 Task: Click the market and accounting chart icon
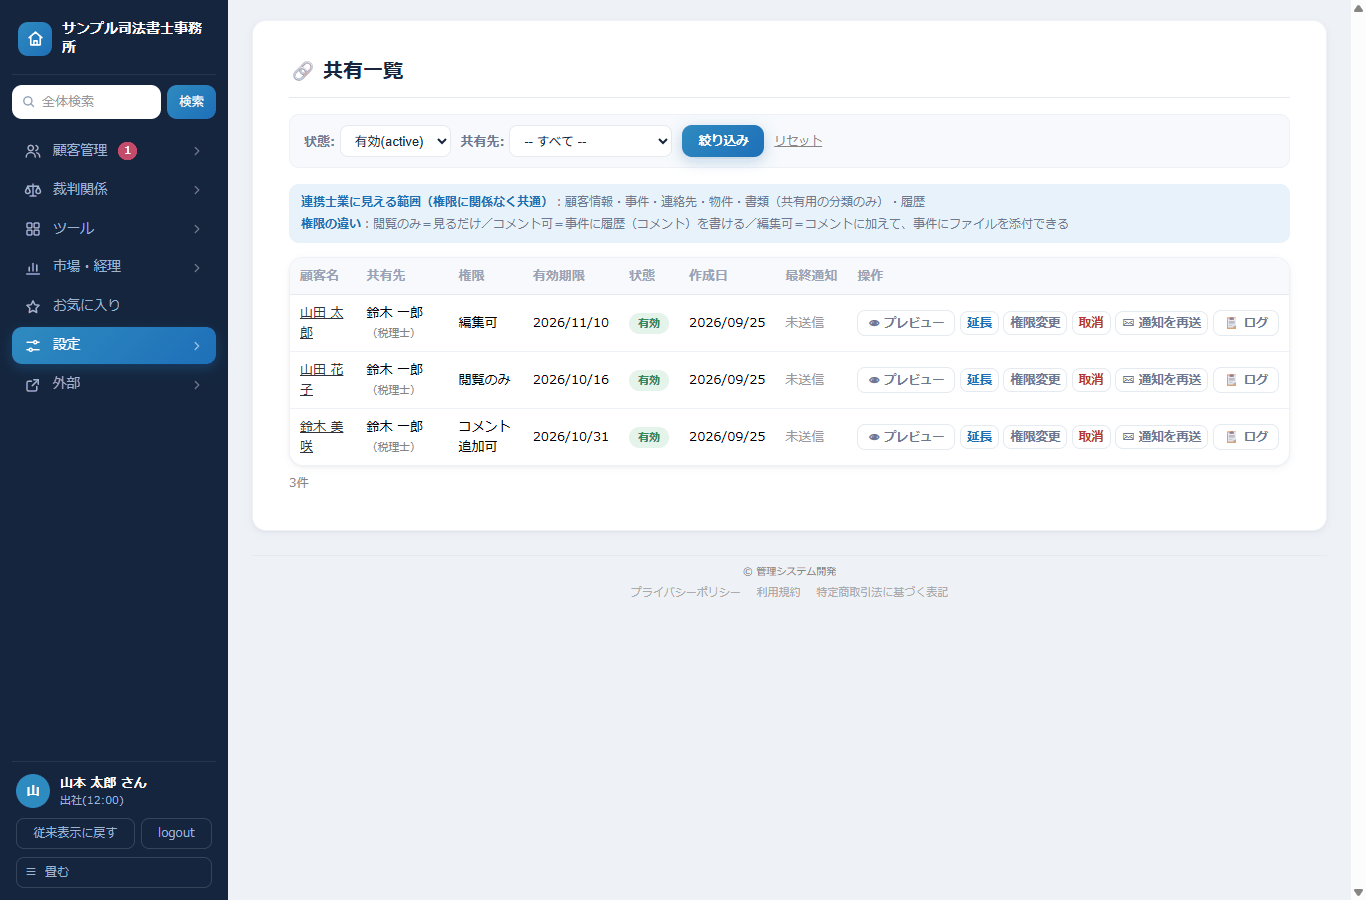point(33,267)
